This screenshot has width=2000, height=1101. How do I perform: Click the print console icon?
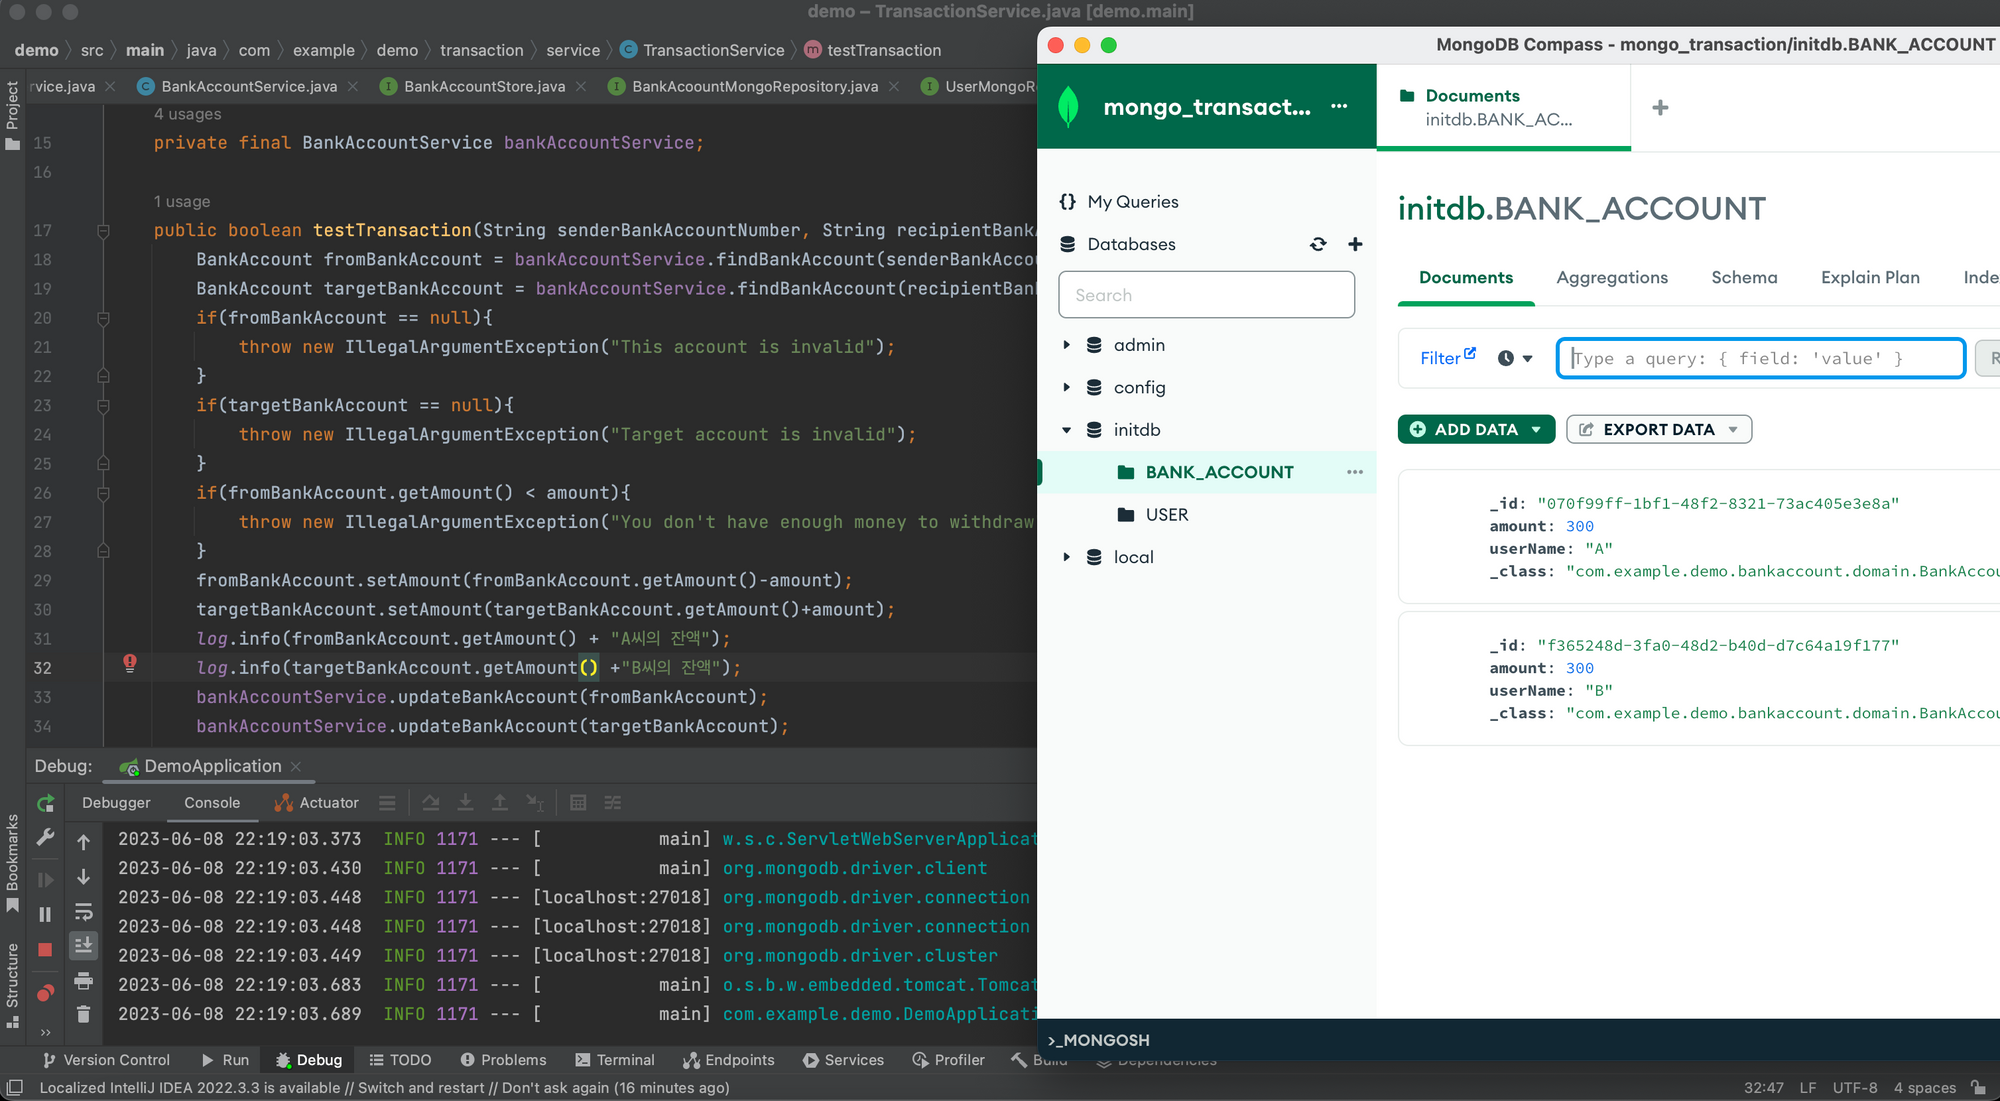pos(84,980)
